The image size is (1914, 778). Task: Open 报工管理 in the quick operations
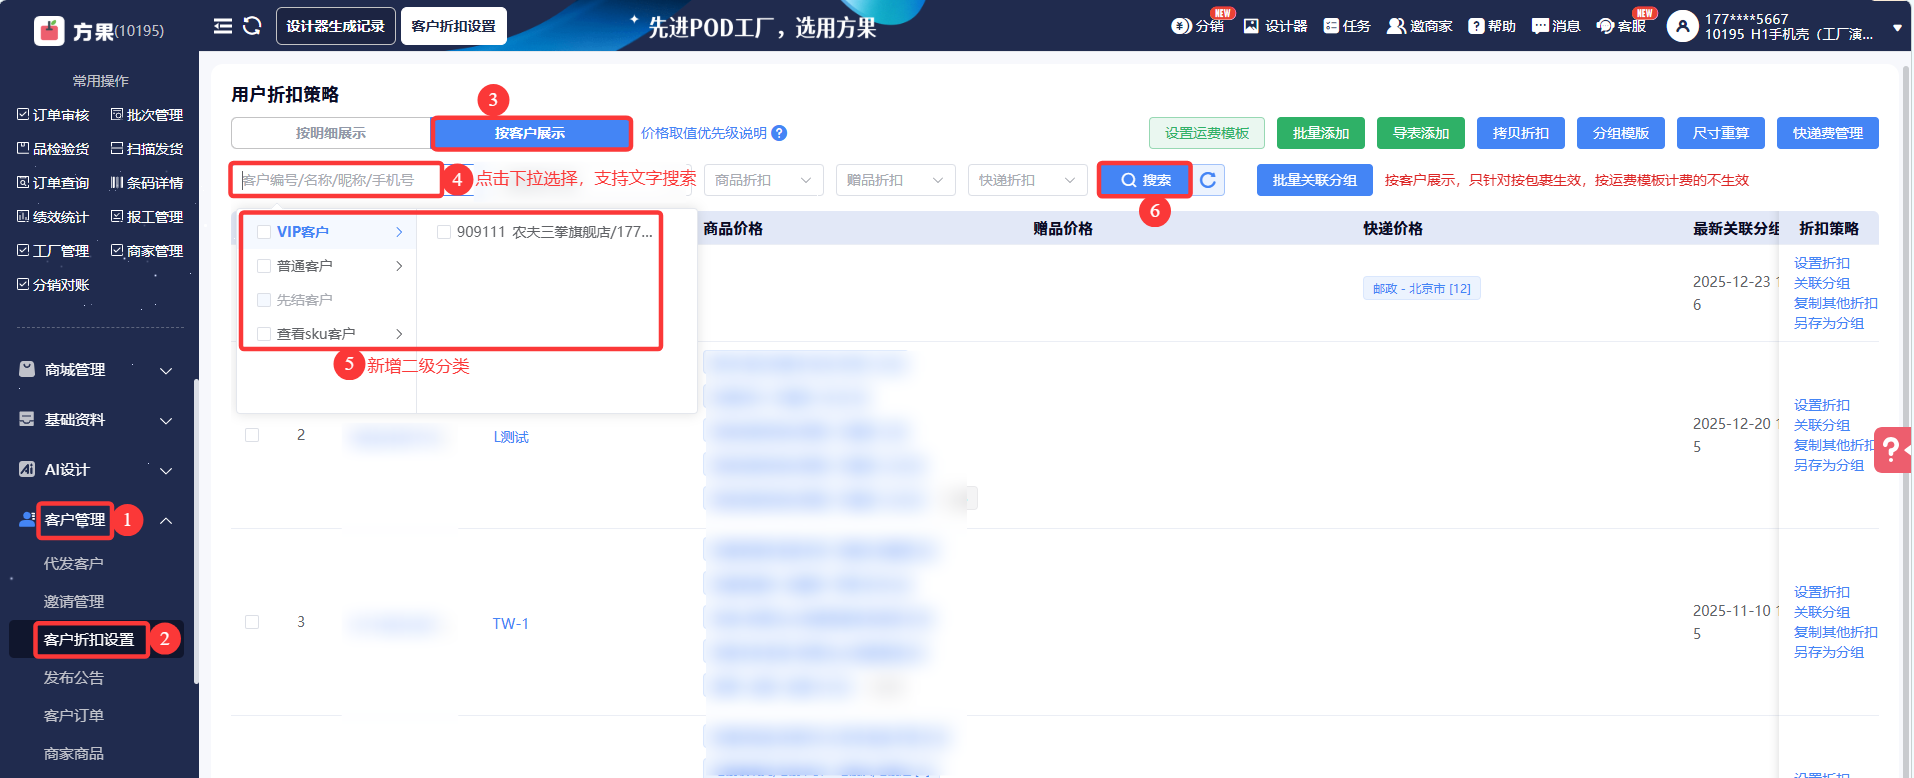pyautogui.click(x=147, y=217)
